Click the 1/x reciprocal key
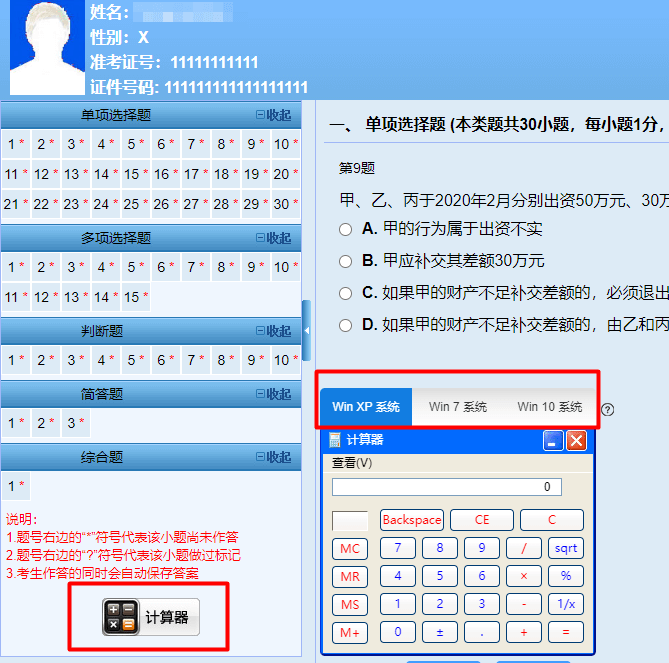Viewport: 669px width, 663px height. (x=566, y=604)
